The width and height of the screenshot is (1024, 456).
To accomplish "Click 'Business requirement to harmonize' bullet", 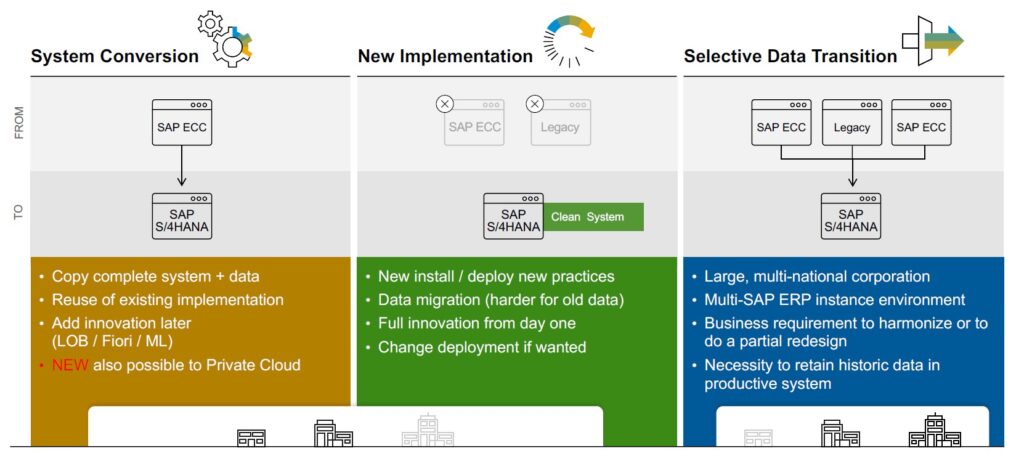I will point(846,332).
